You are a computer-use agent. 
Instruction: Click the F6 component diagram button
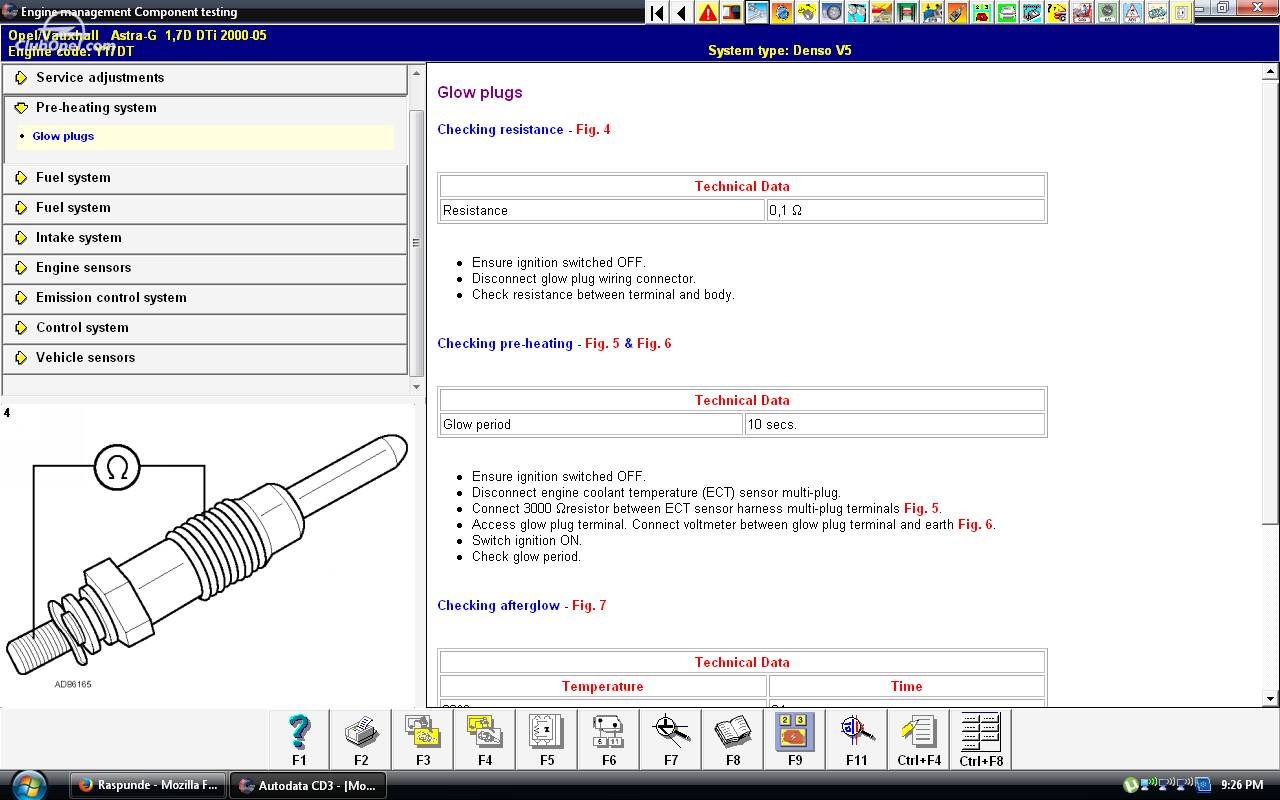tap(609, 740)
